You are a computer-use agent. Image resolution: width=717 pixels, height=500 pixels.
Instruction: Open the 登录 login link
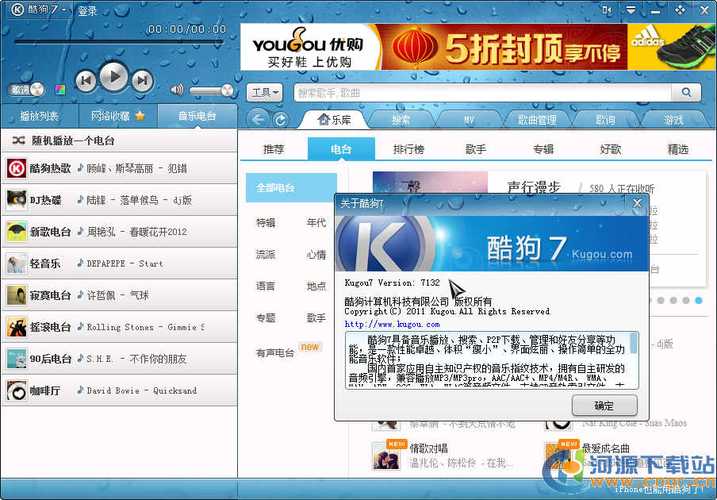pos(87,11)
